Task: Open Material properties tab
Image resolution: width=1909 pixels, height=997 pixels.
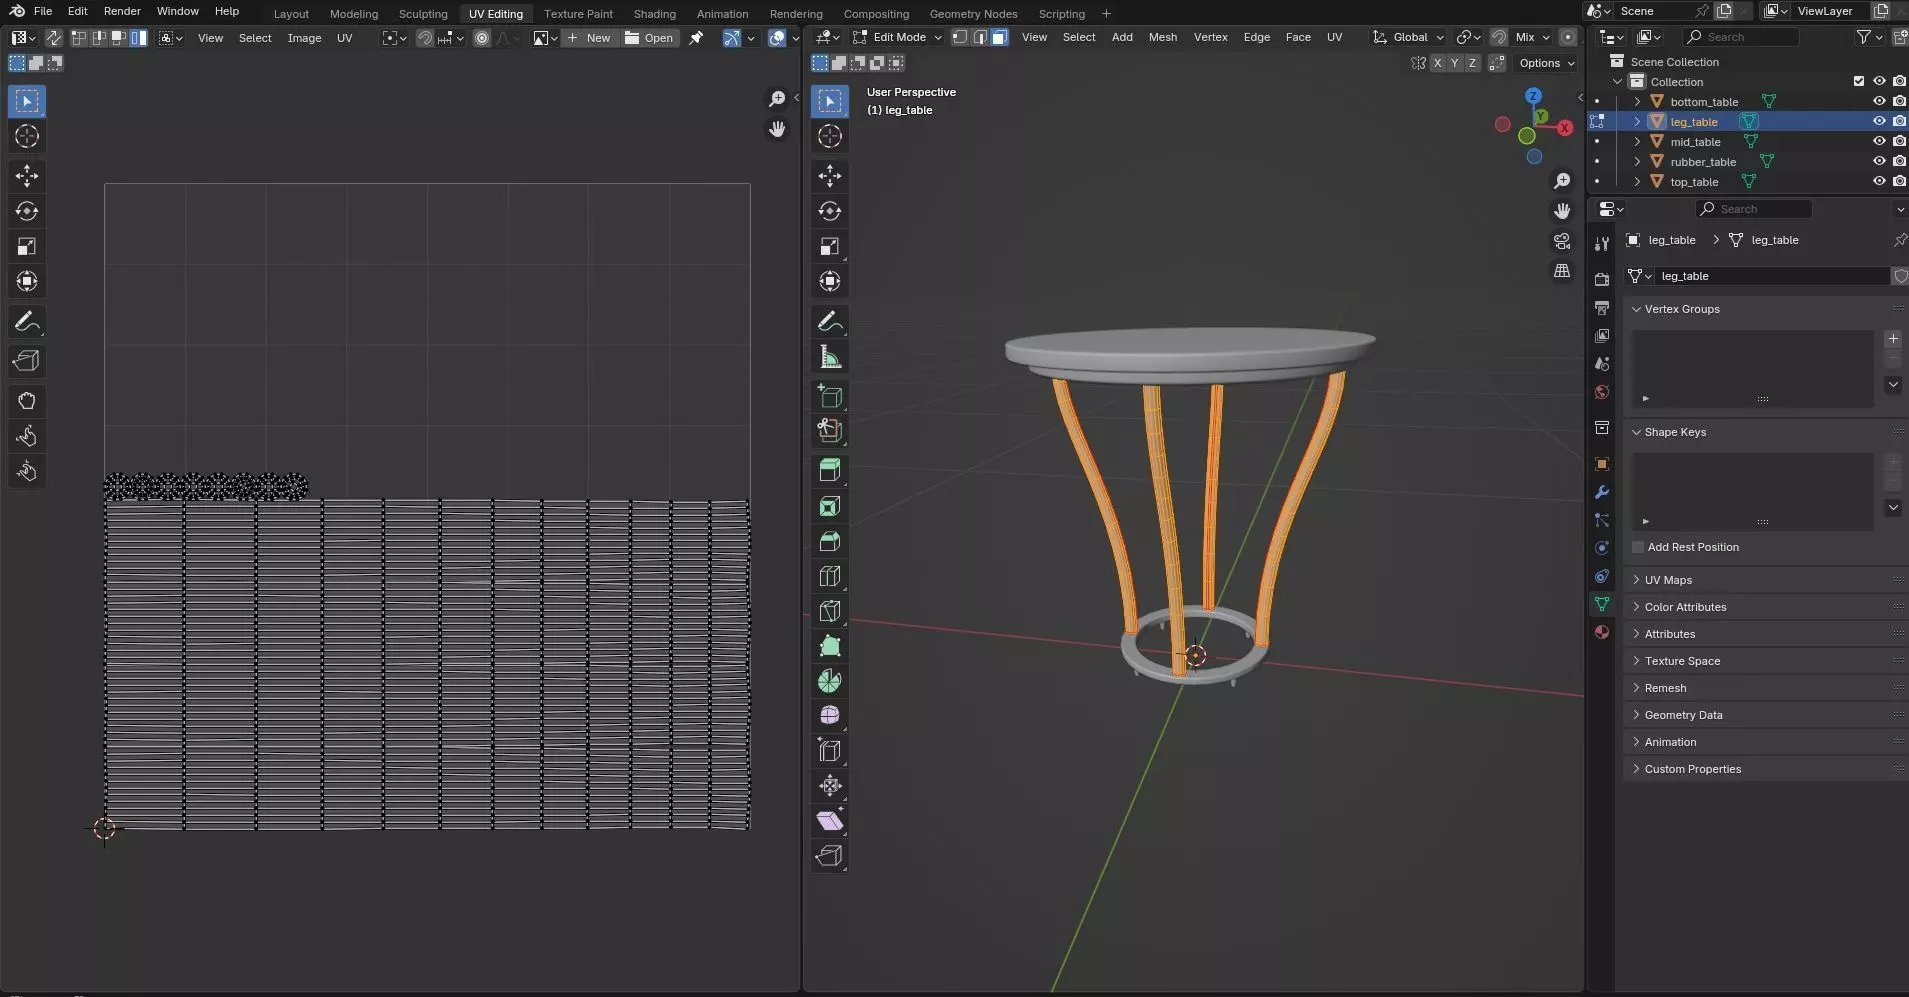Action: coord(1602,632)
